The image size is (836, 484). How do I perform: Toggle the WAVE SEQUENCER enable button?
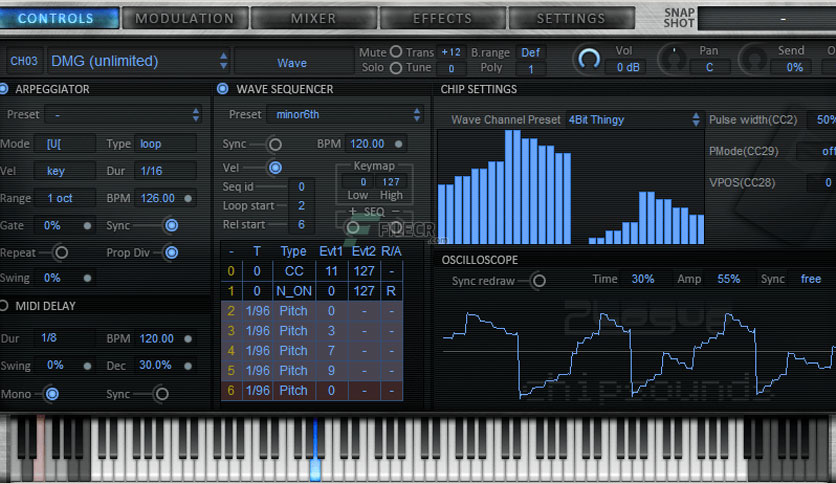[x=222, y=88]
